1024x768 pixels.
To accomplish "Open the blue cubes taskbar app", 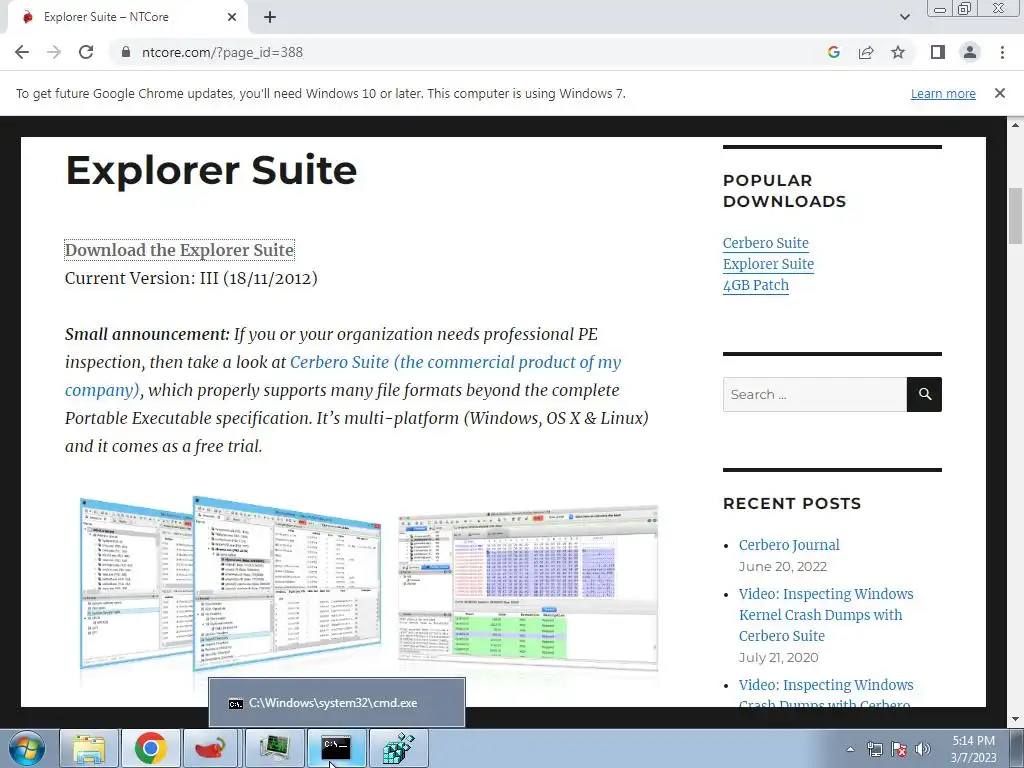I will click(398, 748).
